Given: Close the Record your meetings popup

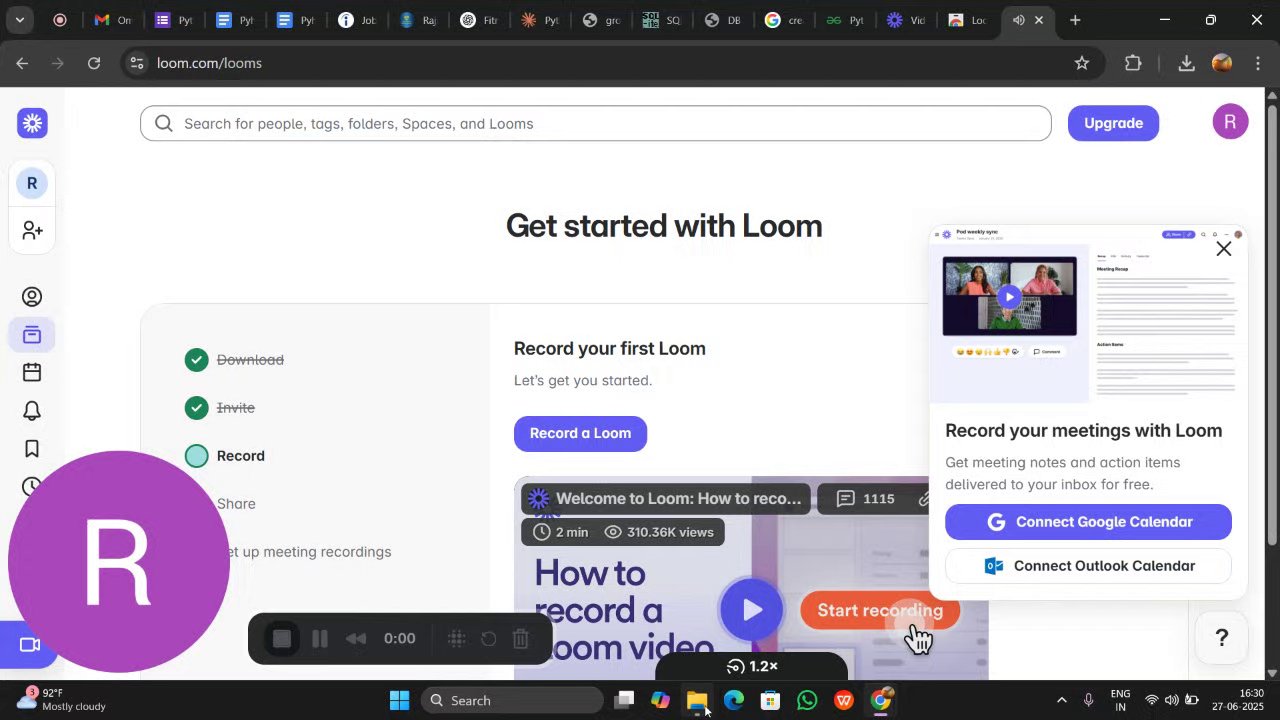Looking at the screenshot, I should click(1223, 249).
